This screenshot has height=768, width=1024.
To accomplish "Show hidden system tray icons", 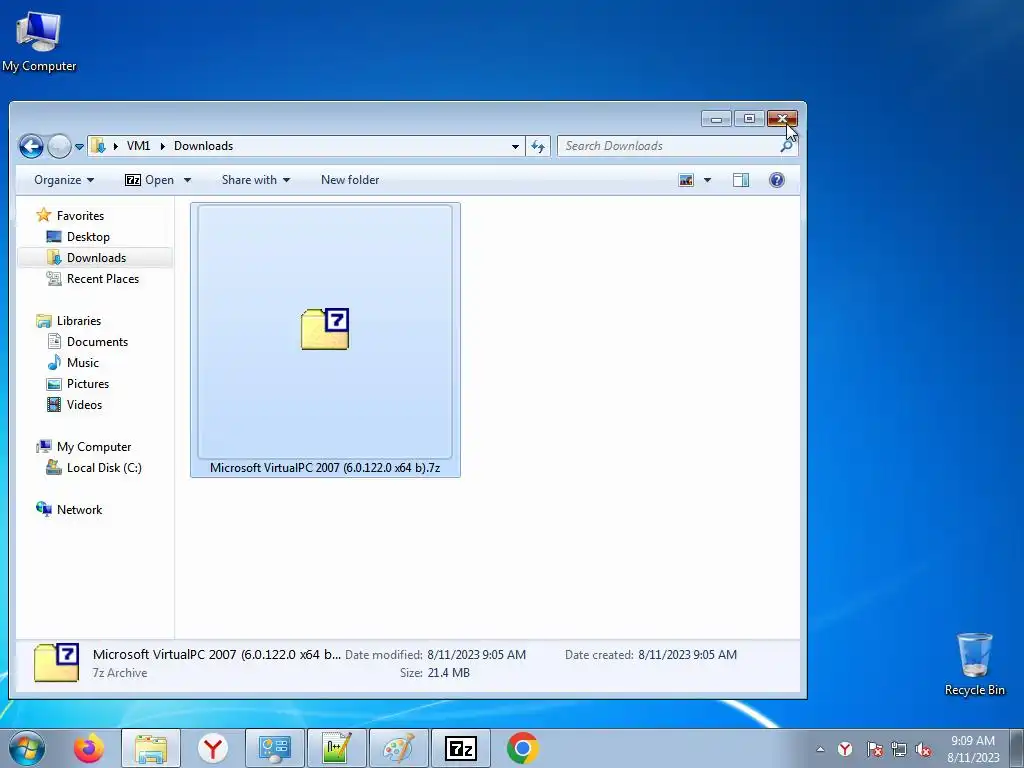I will [x=820, y=749].
